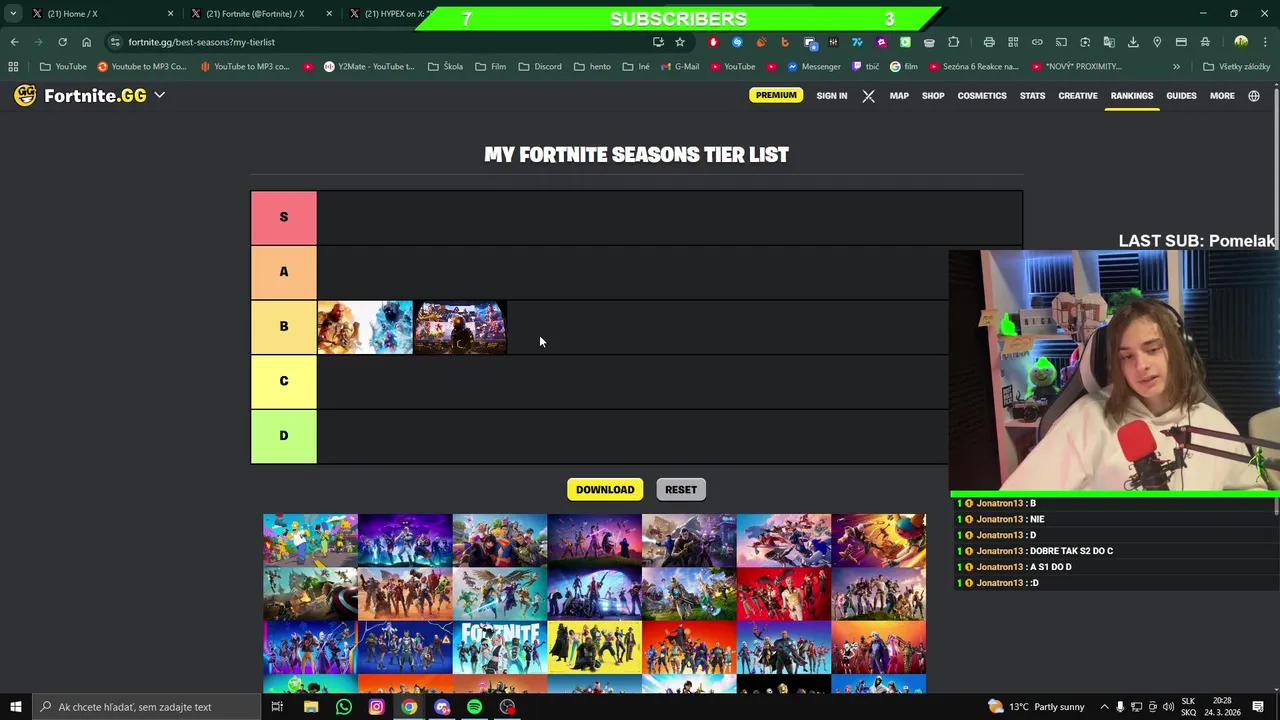Click the yellow DOWNLOAD button

[605, 490]
